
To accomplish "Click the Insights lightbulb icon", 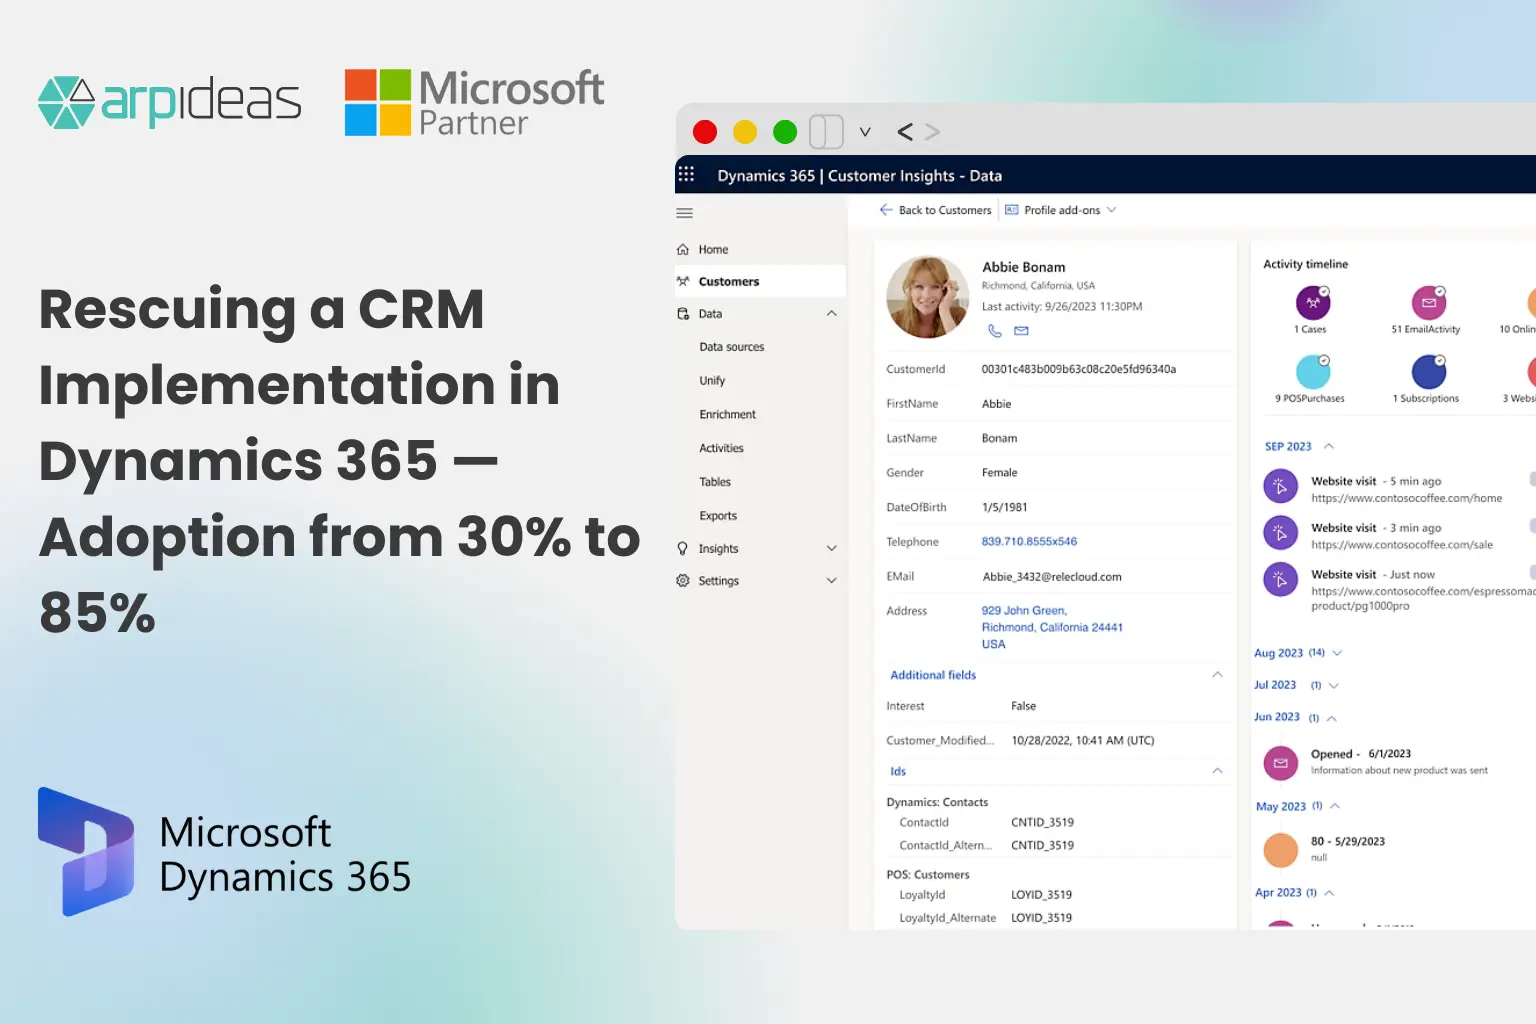I will point(683,548).
